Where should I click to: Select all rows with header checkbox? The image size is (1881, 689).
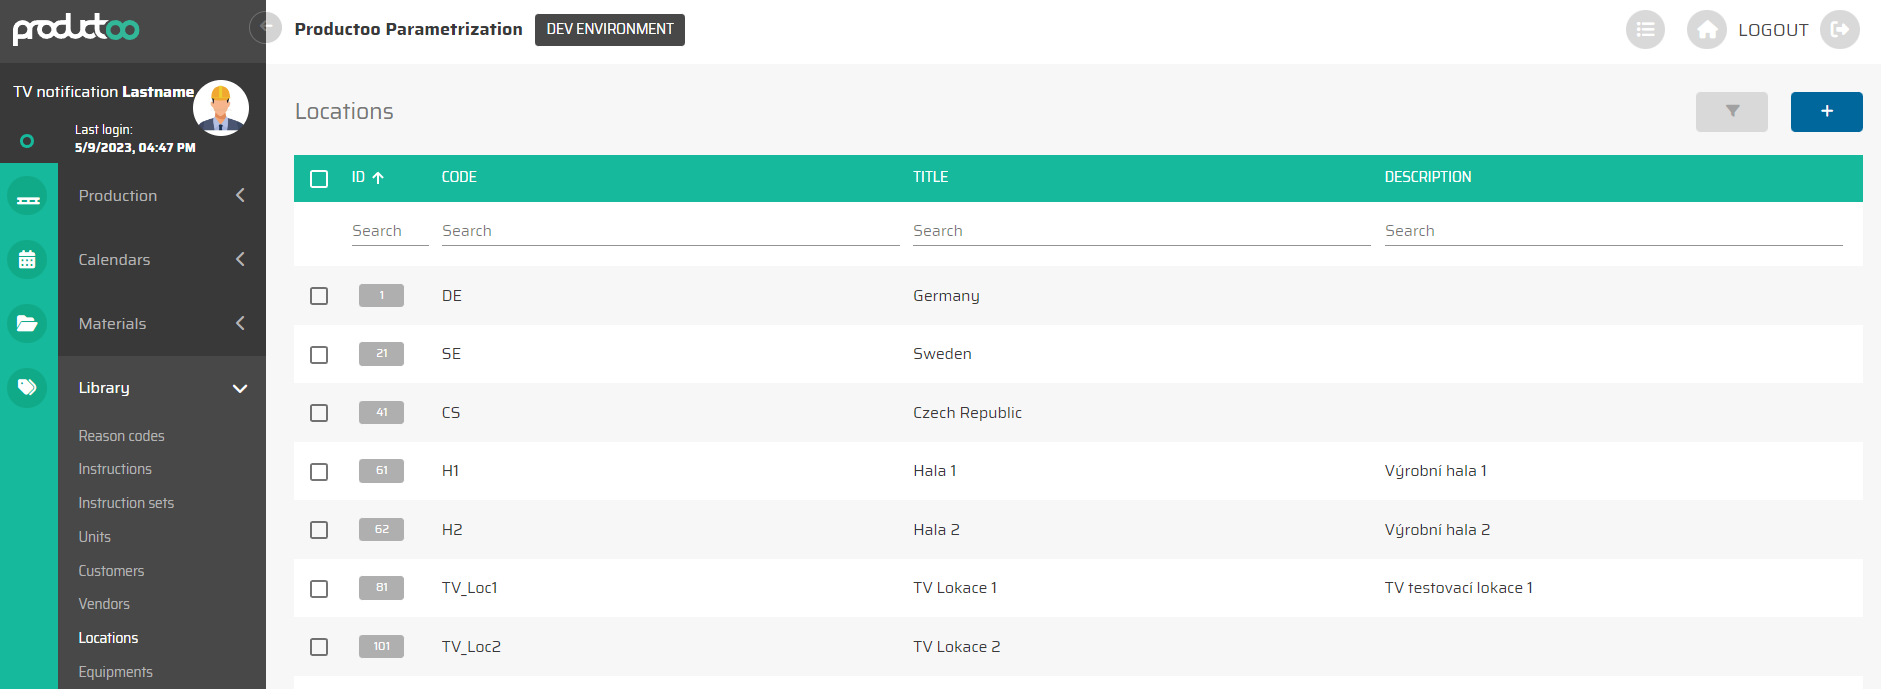click(x=319, y=179)
